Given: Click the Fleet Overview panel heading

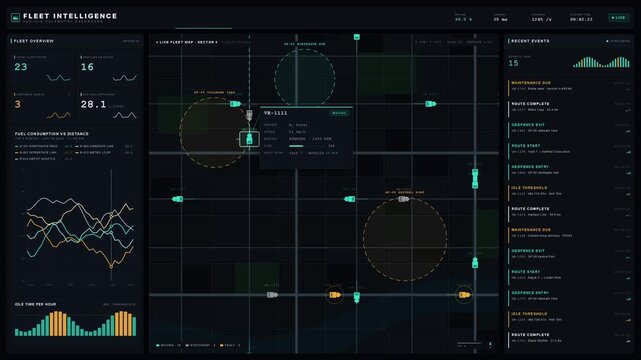Looking at the screenshot, I should click(34, 41).
